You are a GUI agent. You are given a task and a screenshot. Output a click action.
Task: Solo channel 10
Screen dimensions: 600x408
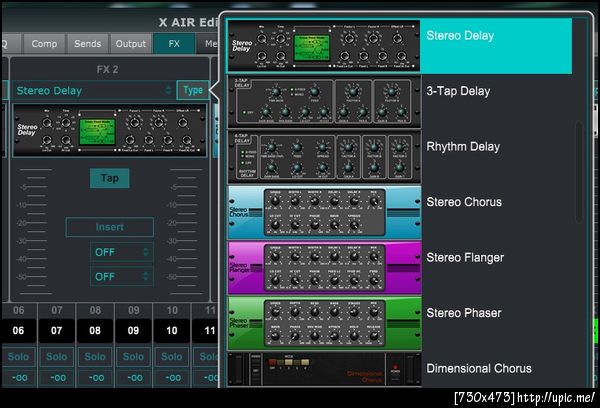click(171, 357)
